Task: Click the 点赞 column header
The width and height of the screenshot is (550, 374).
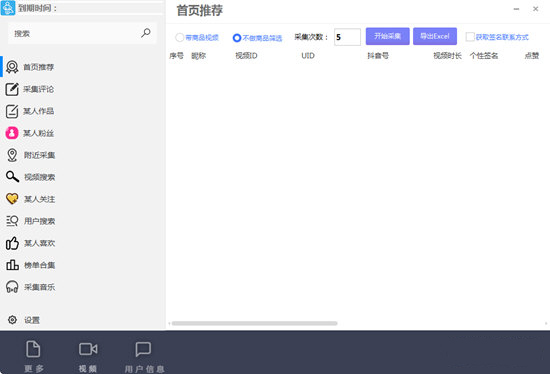Action: (x=532, y=55)
